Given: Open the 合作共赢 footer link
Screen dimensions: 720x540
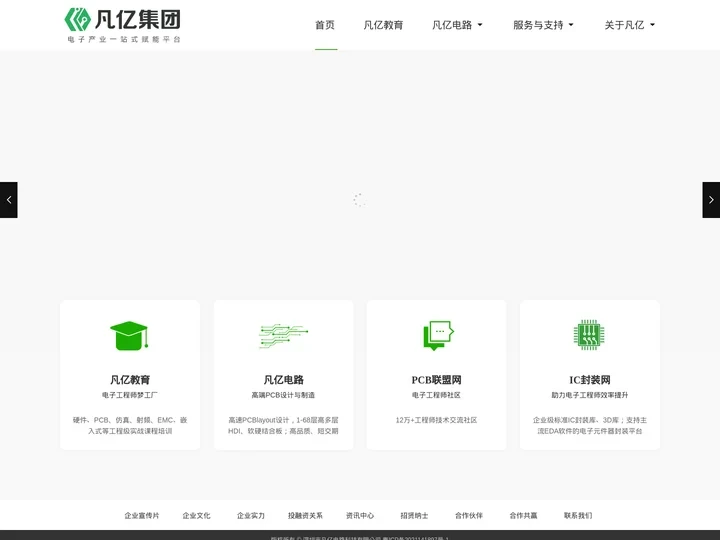Looking at the screenshot, I should [x=523, y=516].
